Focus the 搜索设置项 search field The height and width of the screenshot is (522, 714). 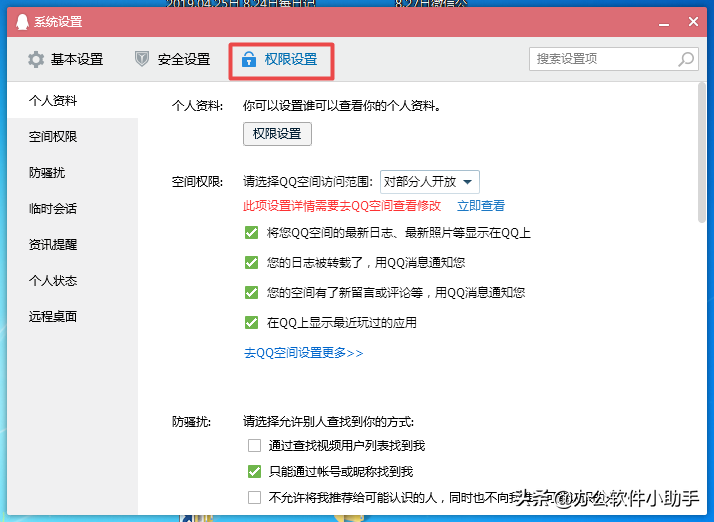click(613, 59)
